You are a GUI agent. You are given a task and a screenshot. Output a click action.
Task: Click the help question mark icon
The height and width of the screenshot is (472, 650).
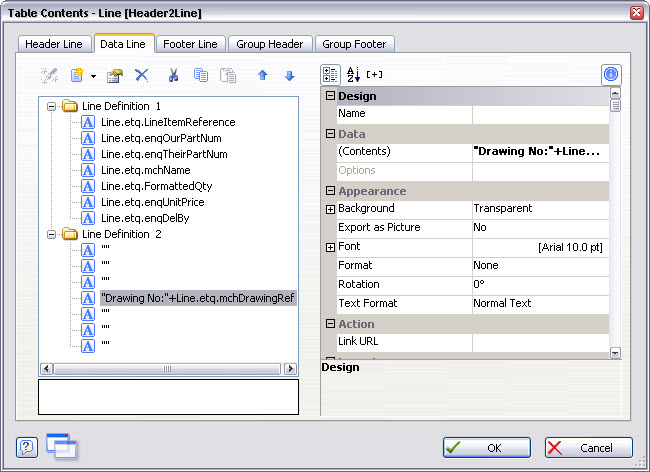pos(27,448)
